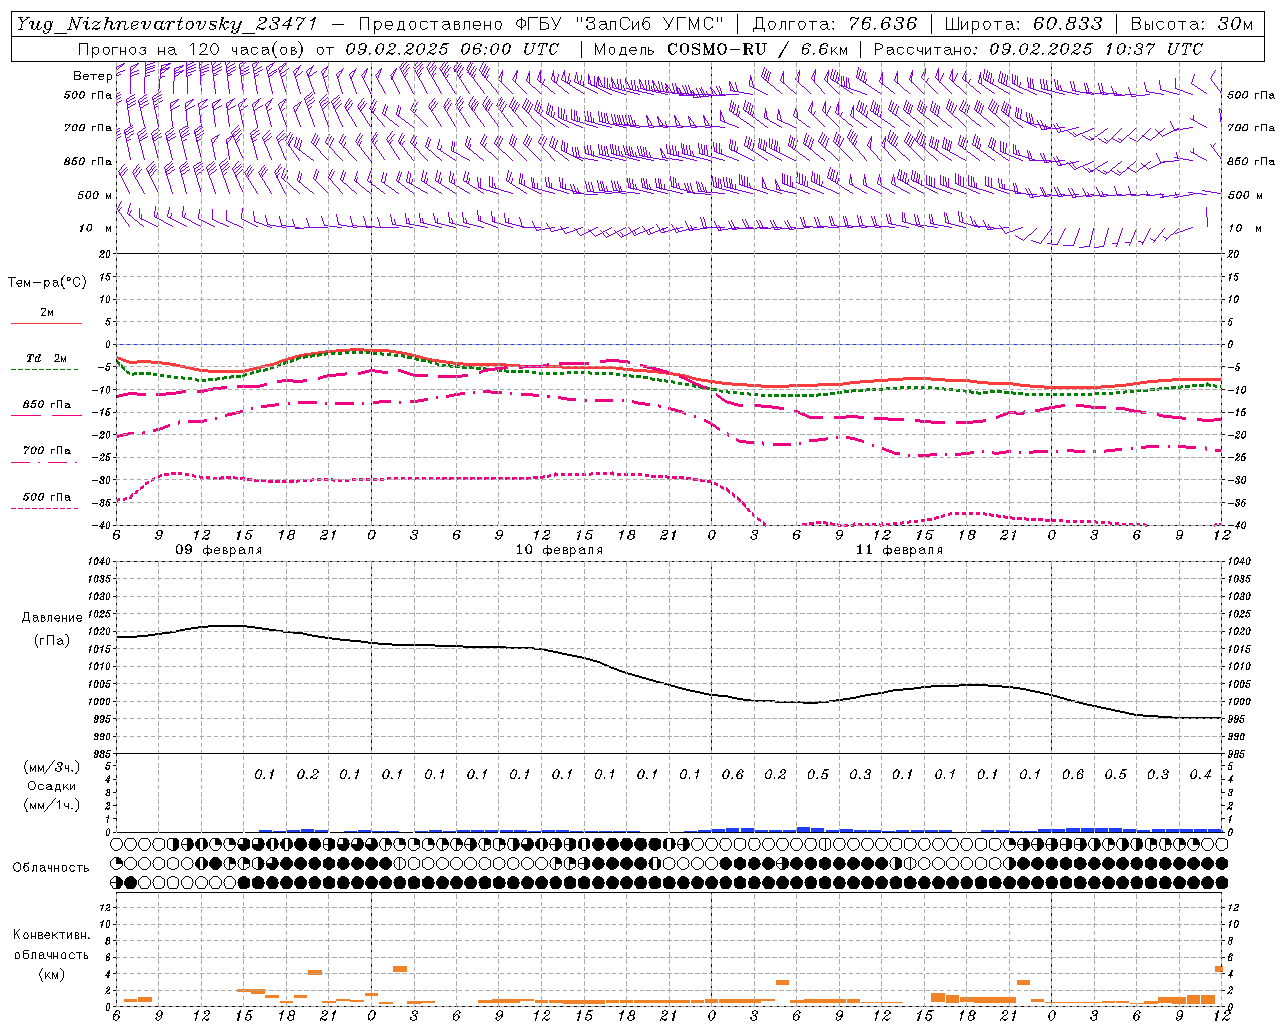Click the left 500 м wind level label
The height and width of the screenshot is (1024, 1280).
pos(95,195)
